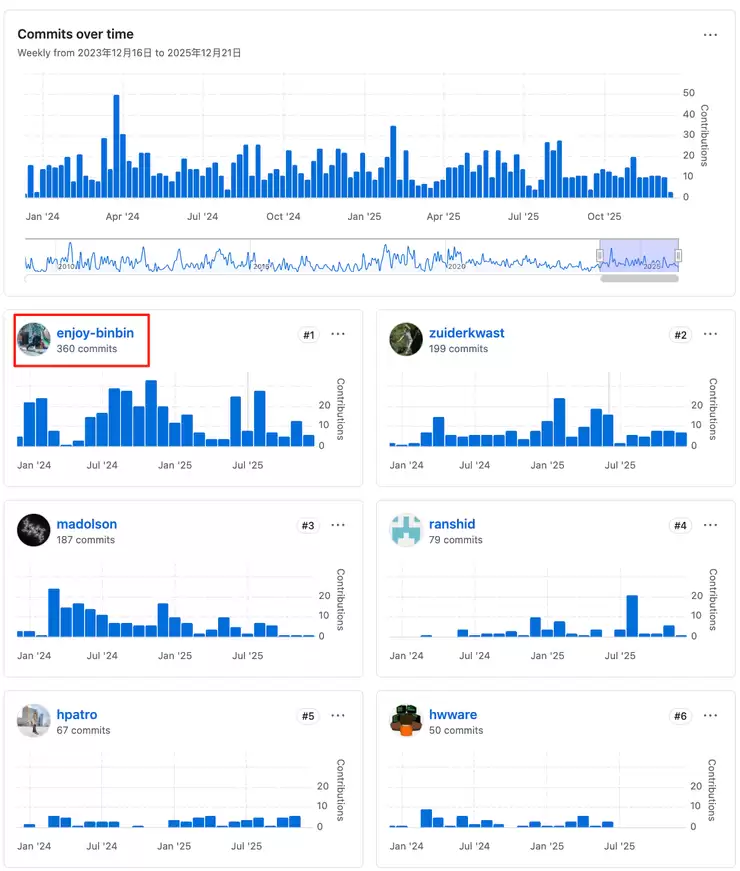Expand the three-dot menu on zuiderkwast's card

pyautogui.click(x=710, y=334)
